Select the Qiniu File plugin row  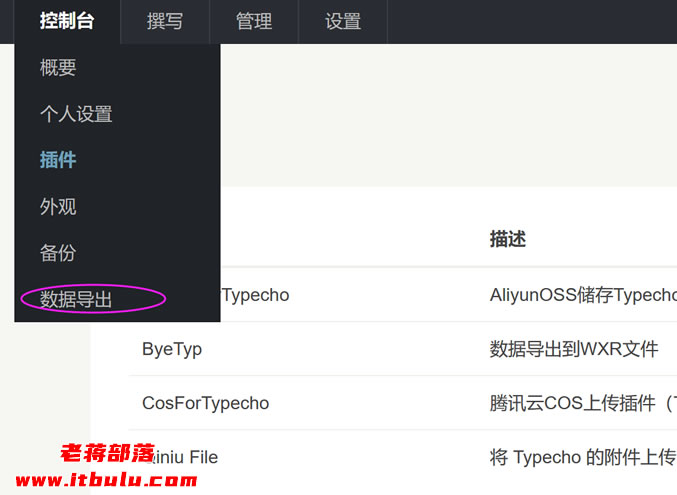tap(182, 457)
